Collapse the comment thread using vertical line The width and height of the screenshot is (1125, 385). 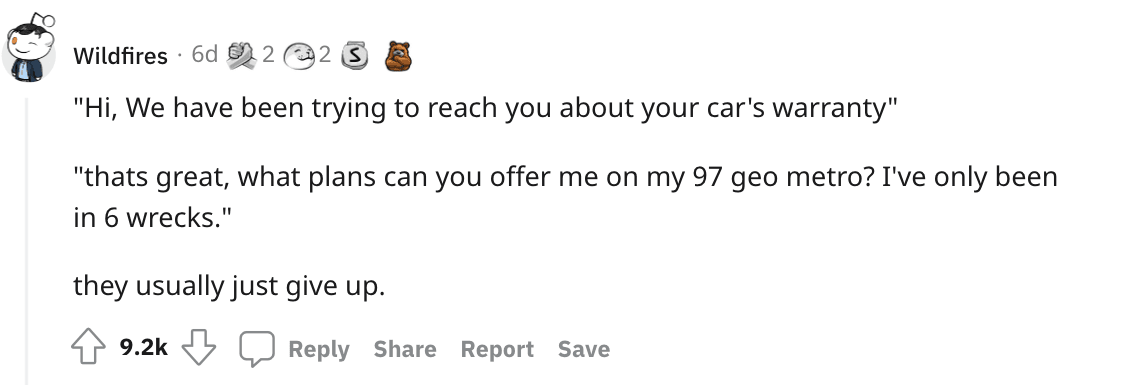coord(27,241)
